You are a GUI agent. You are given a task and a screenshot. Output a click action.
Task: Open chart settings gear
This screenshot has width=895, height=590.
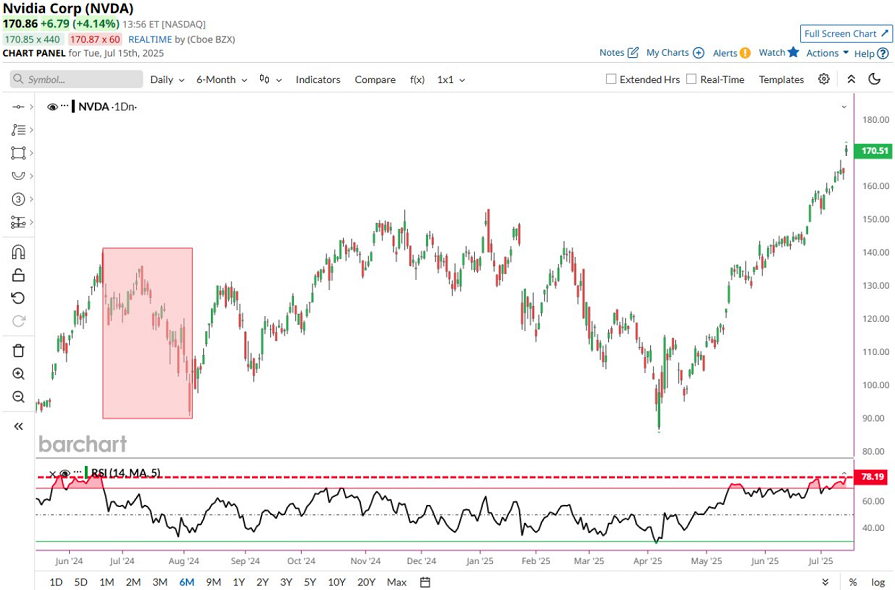[824, 79]
